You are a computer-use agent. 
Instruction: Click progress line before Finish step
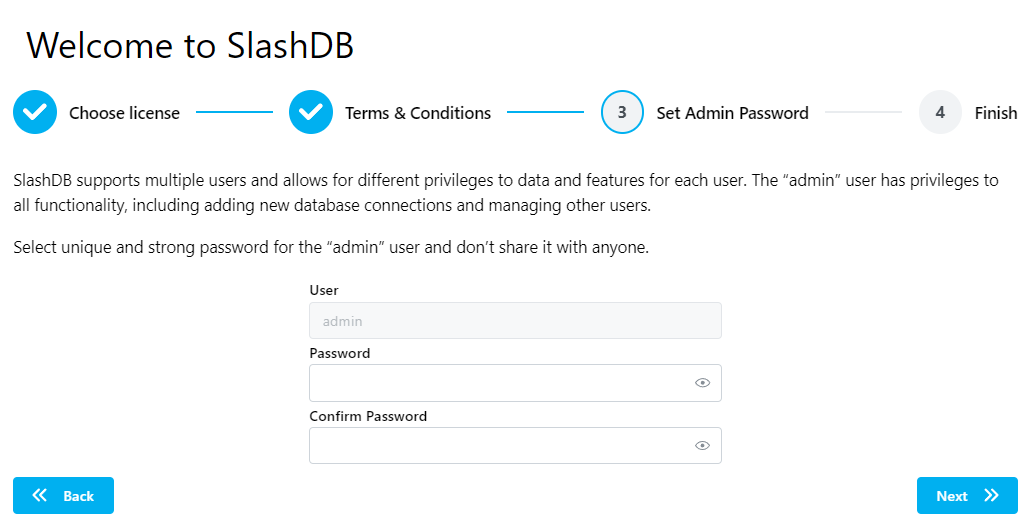[x=863, y=113]
